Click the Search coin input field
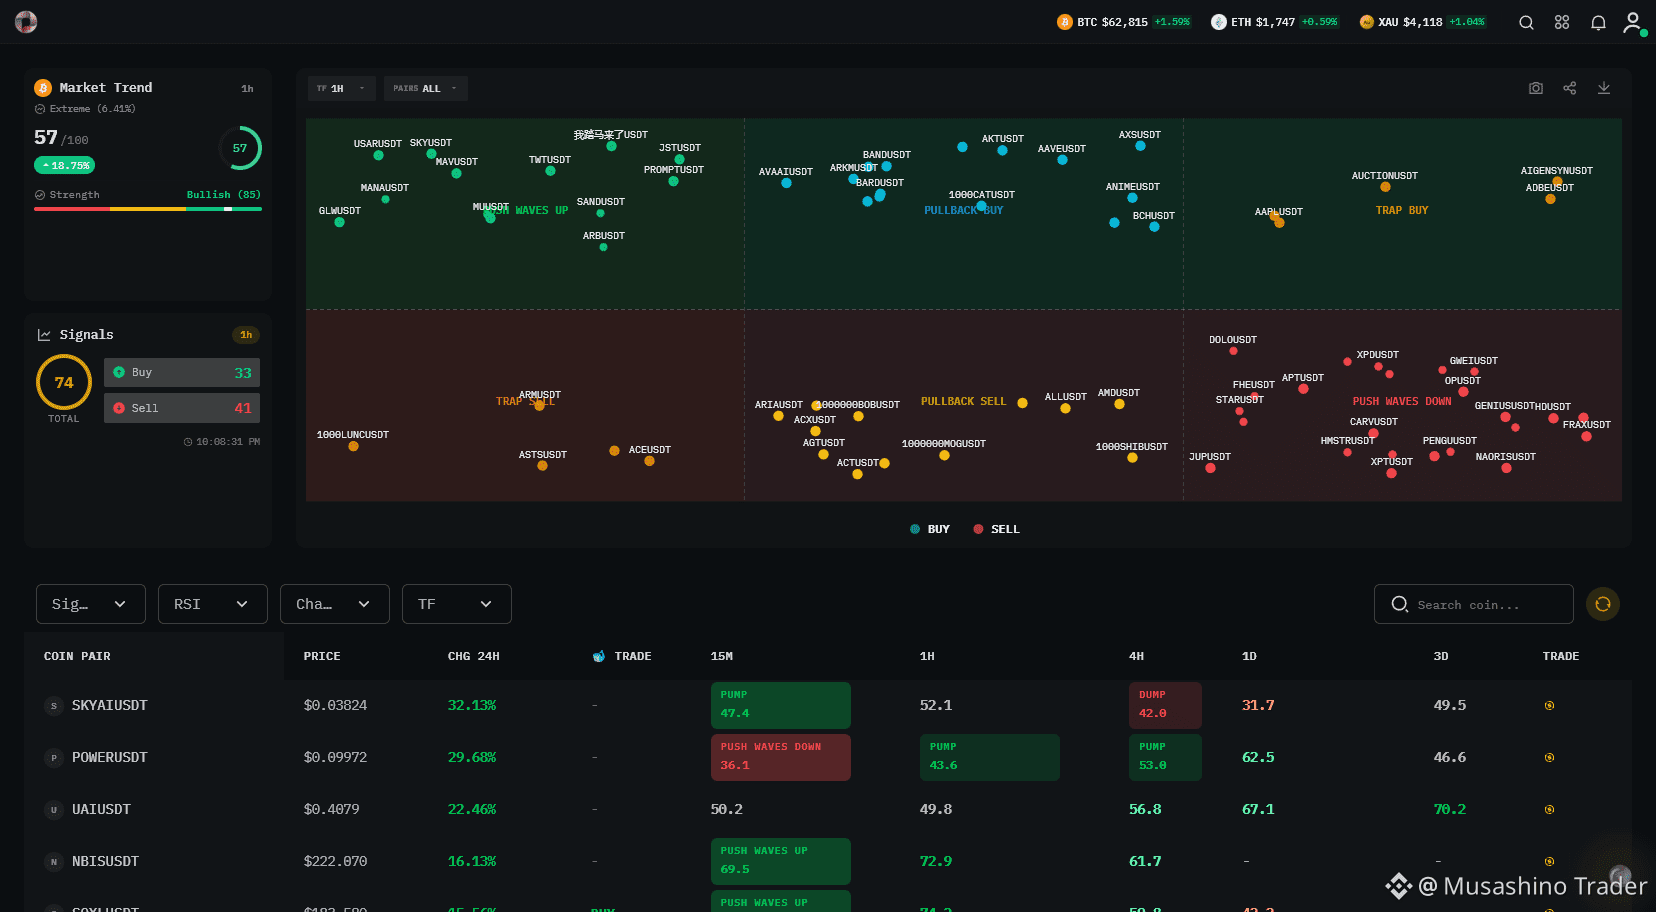 pos(1474,604)
